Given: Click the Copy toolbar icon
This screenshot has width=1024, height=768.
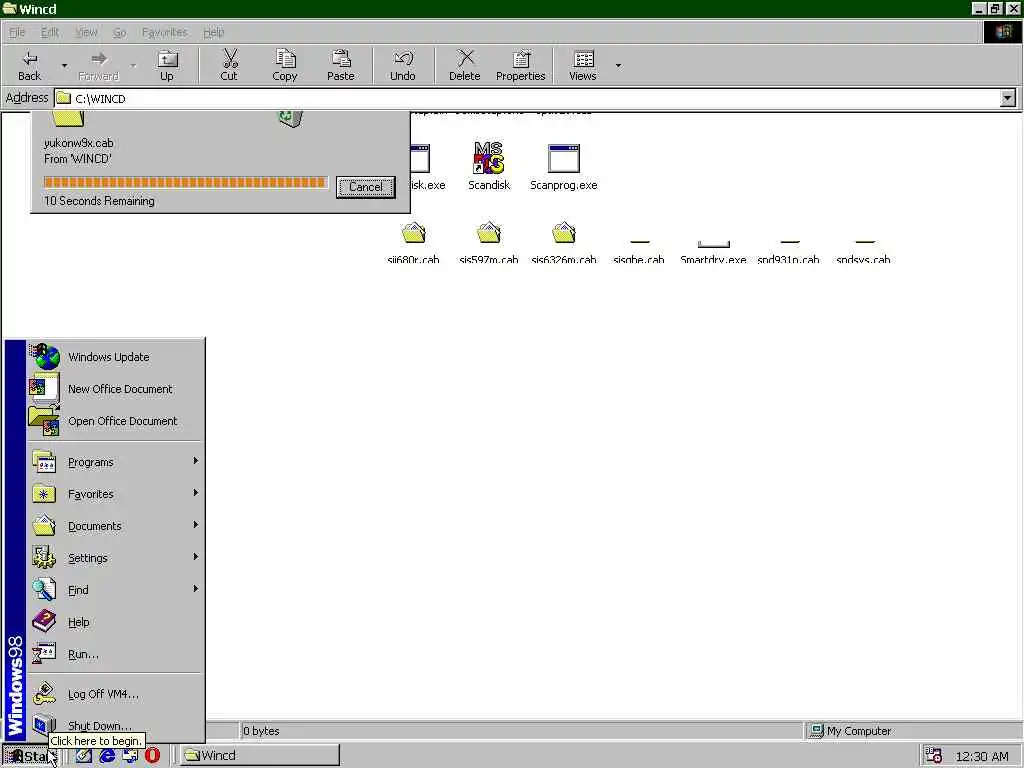Looking at the screenshot, I should coord(285,58).
